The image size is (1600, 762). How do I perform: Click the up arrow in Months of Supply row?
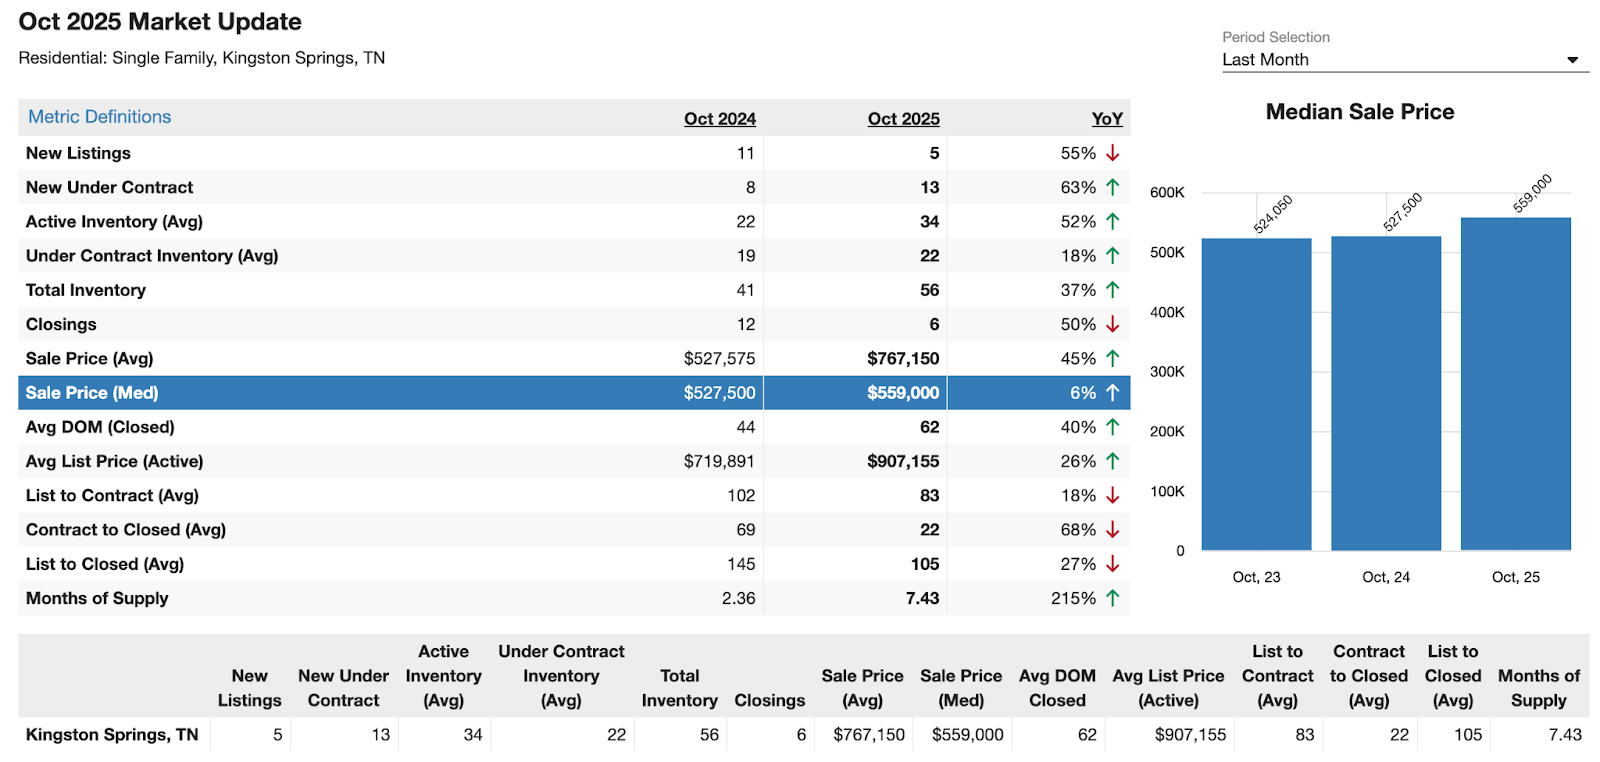(1112, 598)
